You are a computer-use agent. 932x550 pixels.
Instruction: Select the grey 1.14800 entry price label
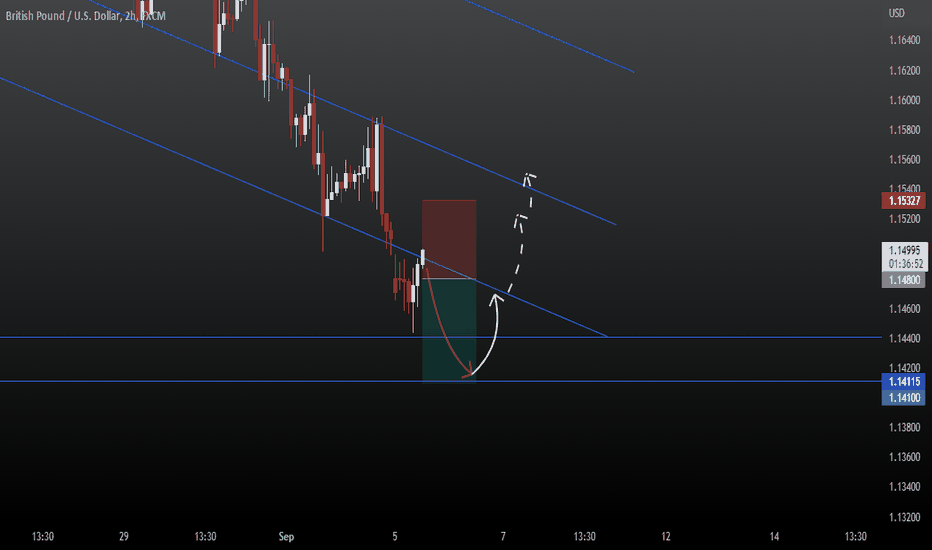pyautogui.click(x=903, y=280)
